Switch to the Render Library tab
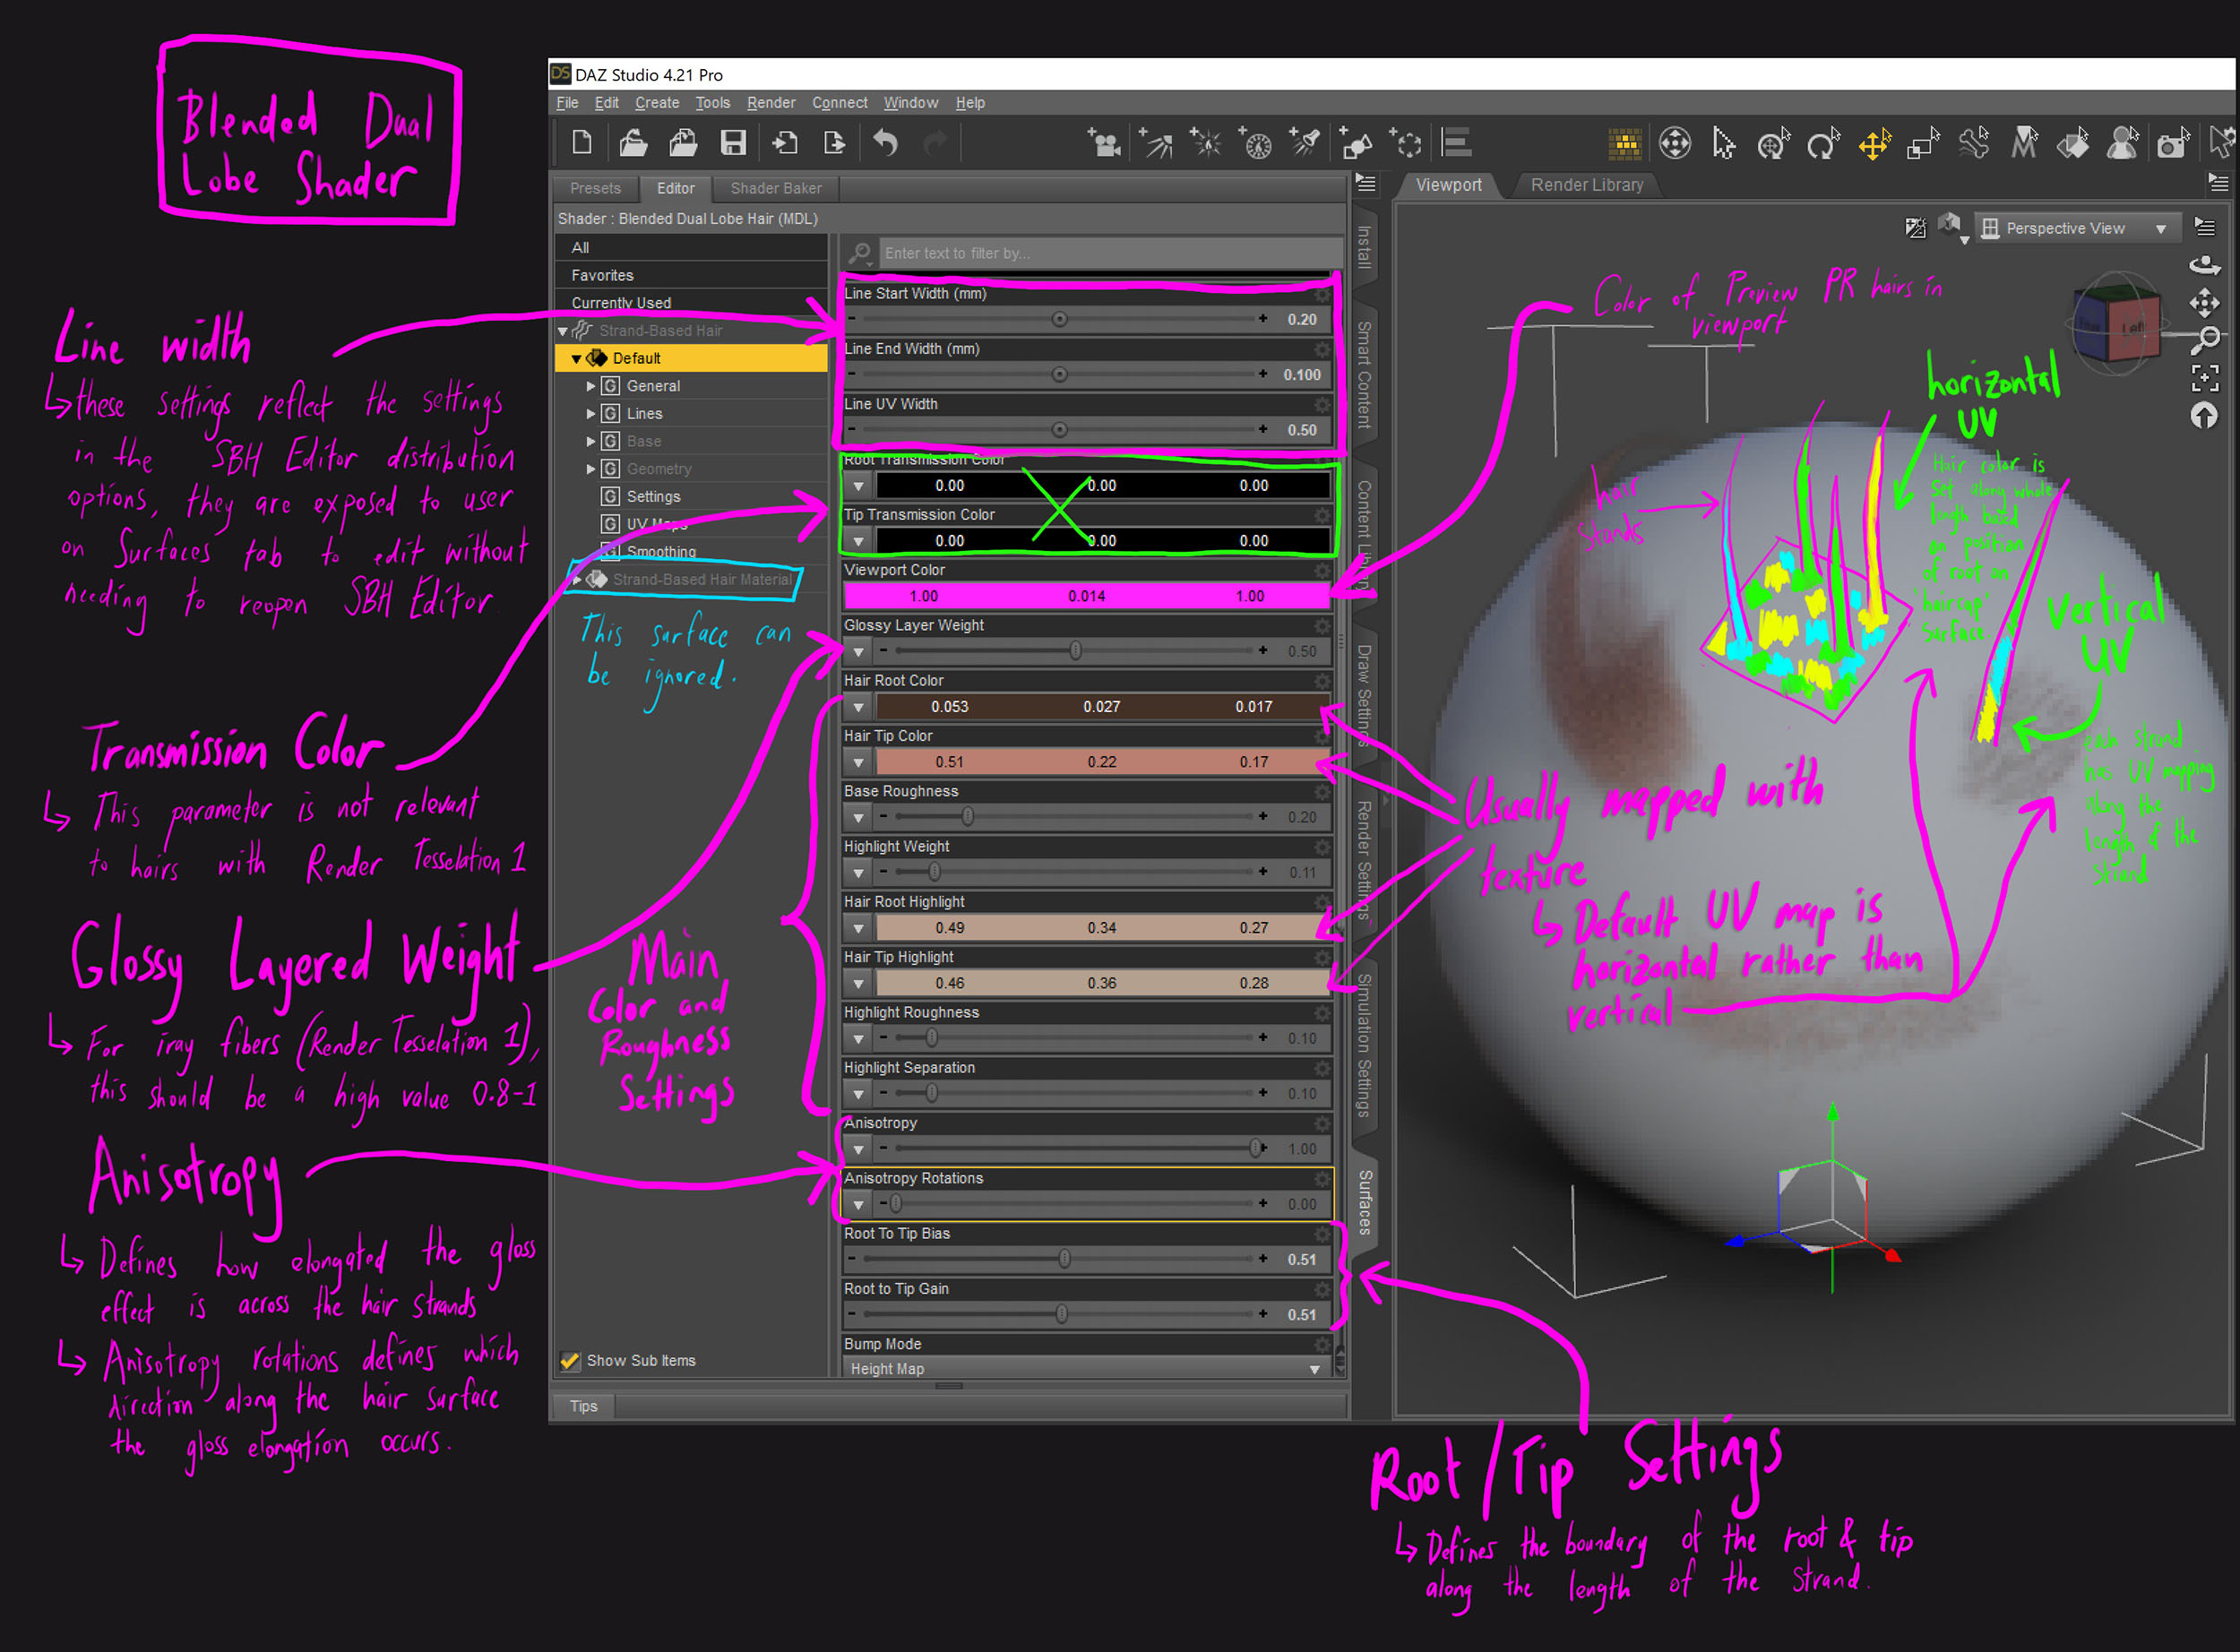Image resolution: width=2240 pixels, height=1652 pixels. [1586, 185]
